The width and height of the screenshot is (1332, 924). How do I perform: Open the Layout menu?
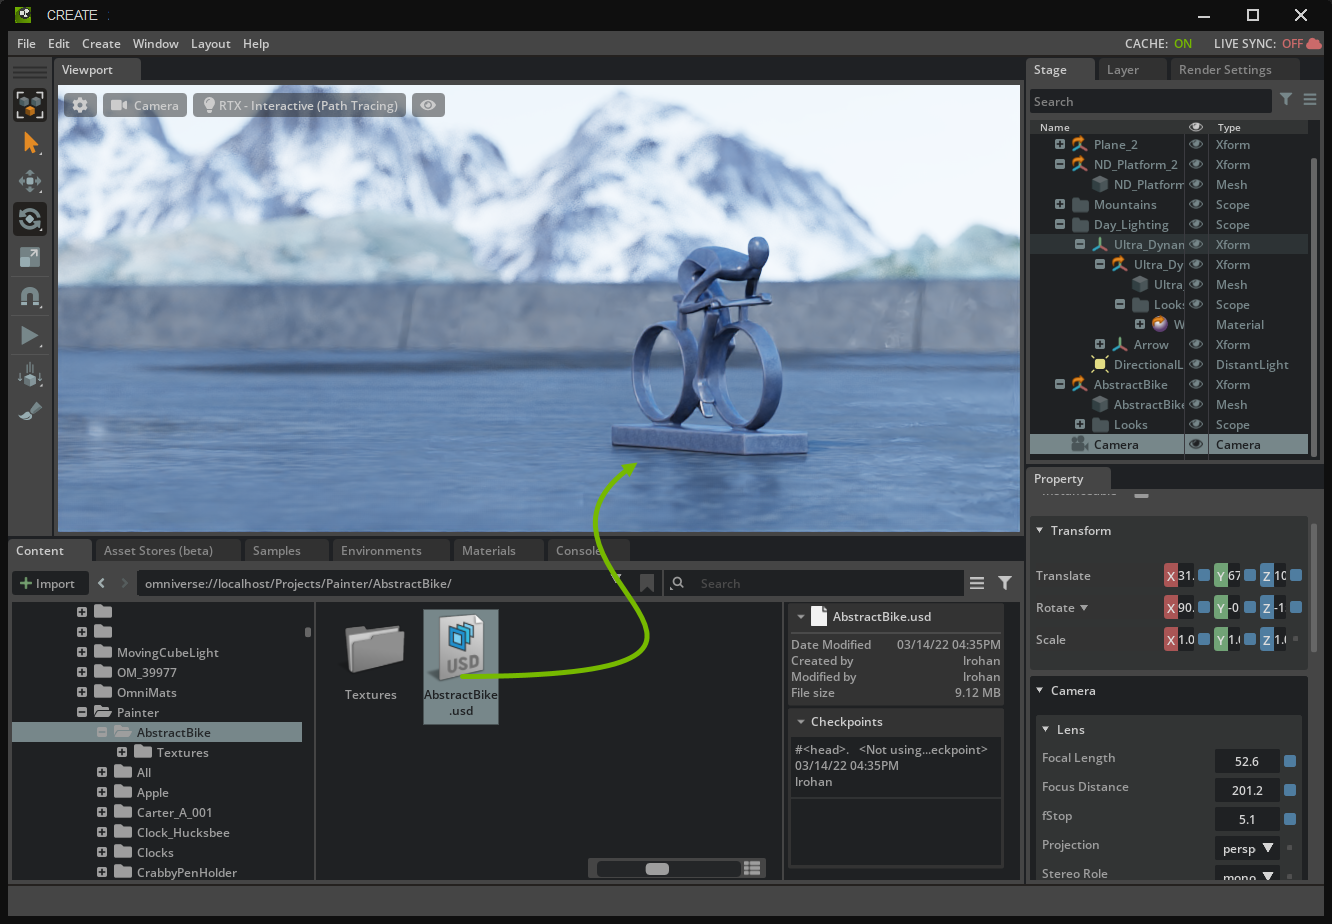coord(211,44)
